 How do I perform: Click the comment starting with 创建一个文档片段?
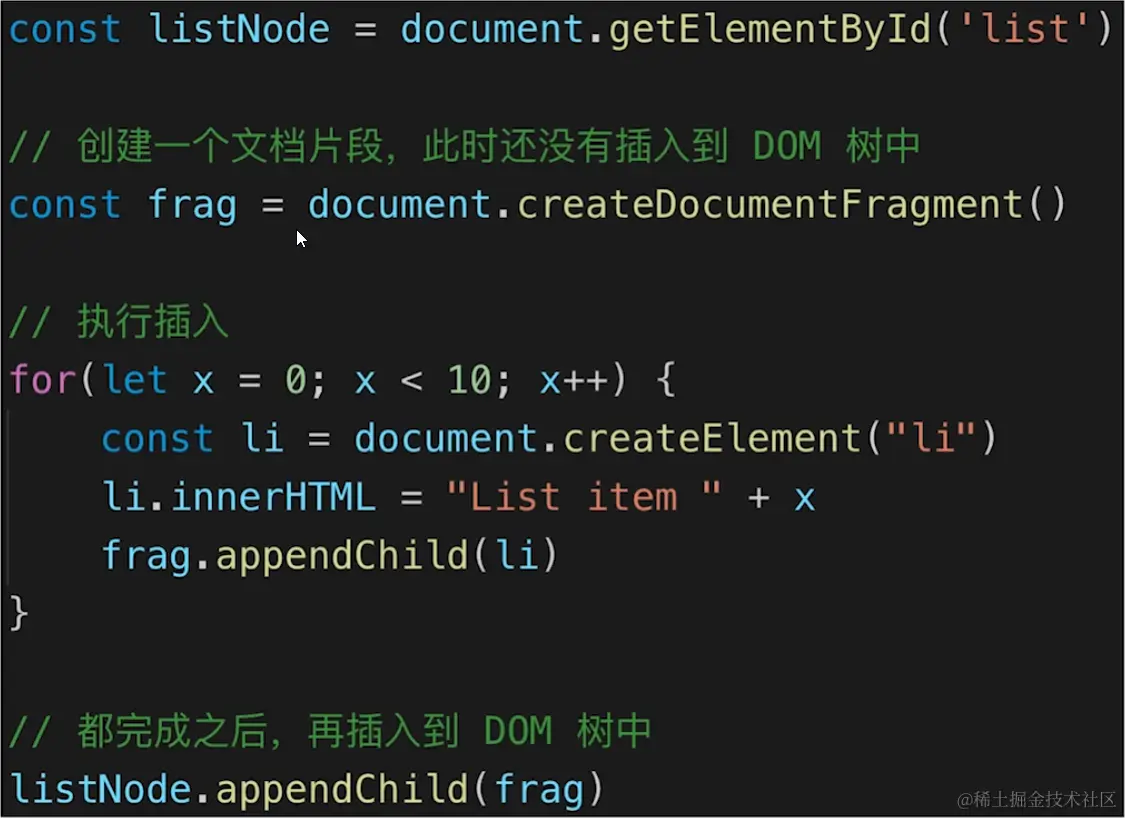[464, 146]
